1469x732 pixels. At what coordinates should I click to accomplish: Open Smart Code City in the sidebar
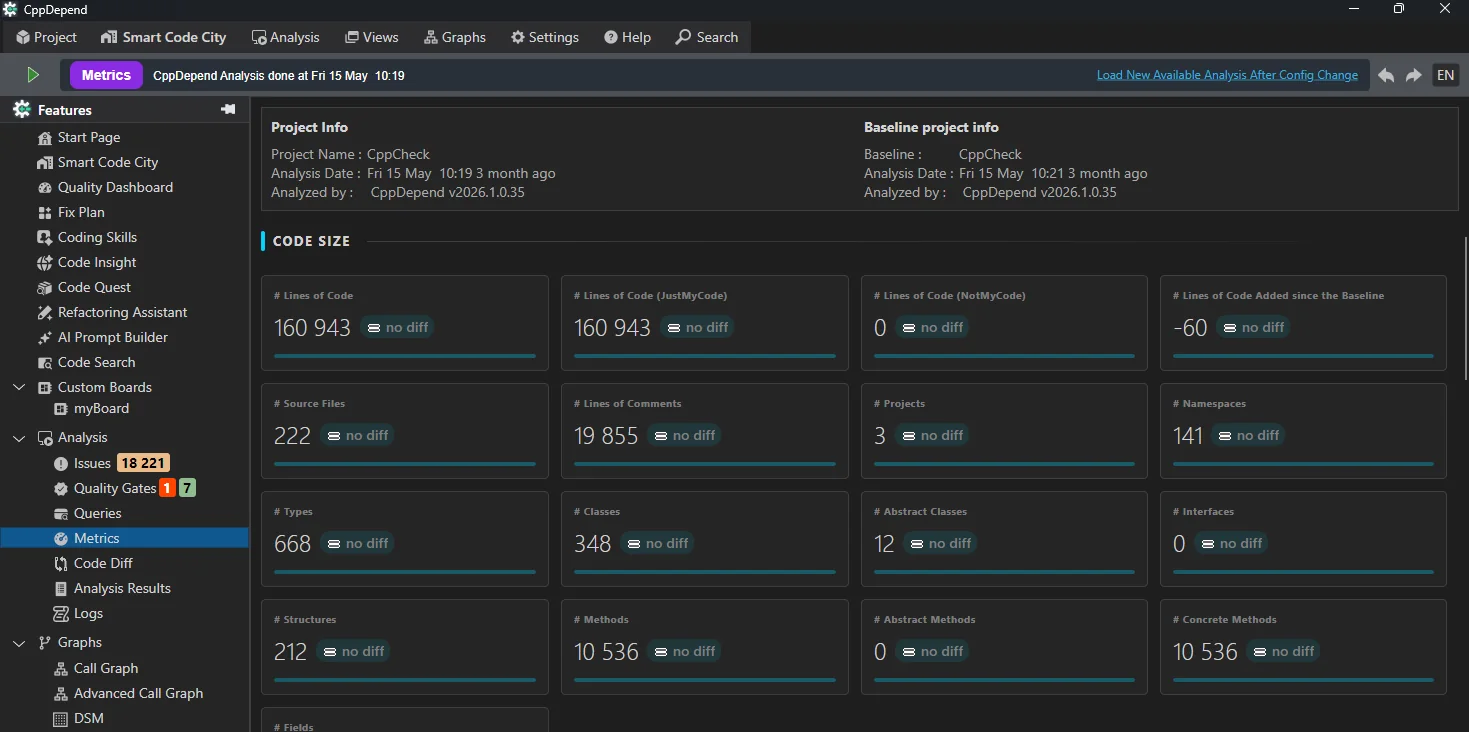108,162
